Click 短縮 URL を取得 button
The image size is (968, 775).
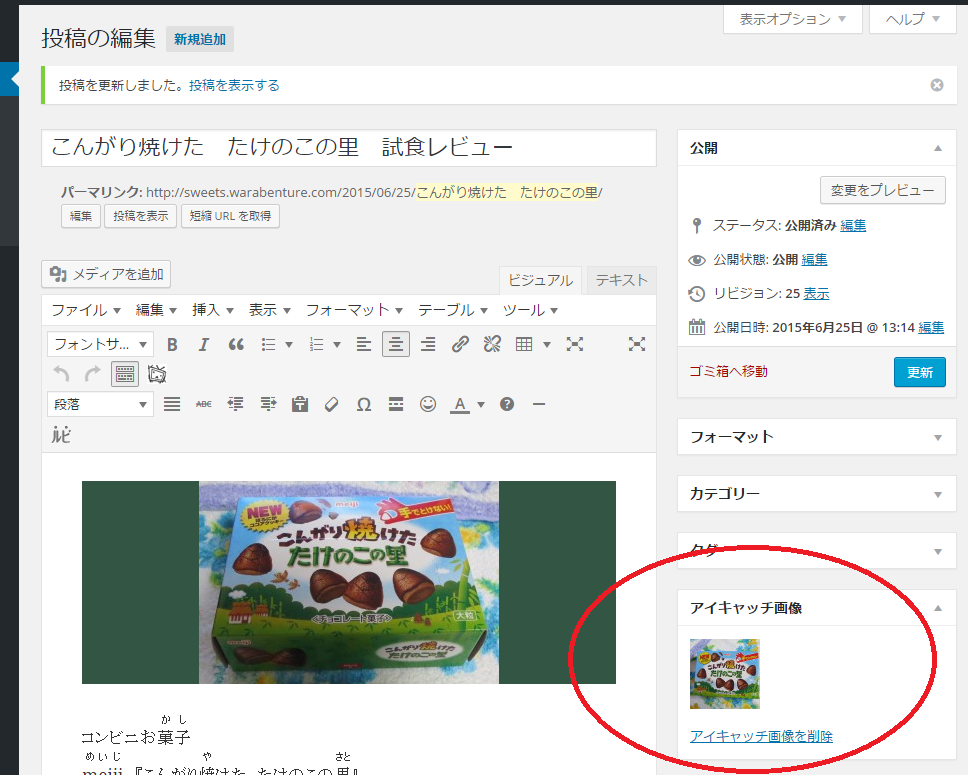[230, 216]
